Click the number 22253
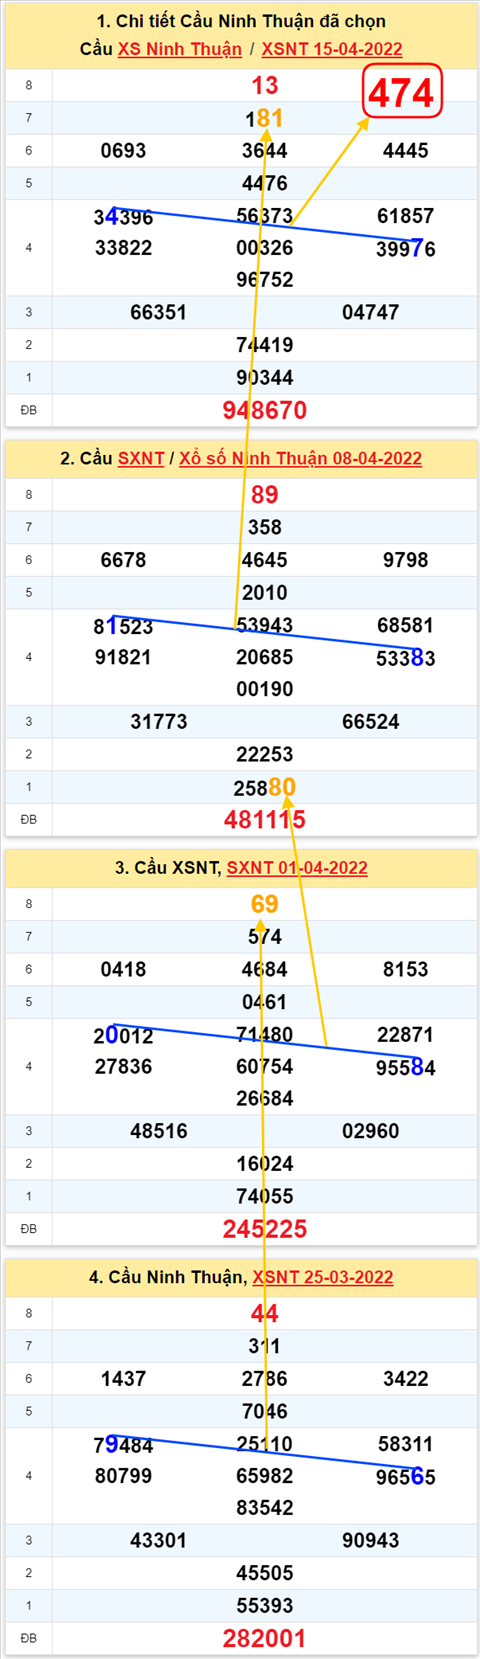 [265, 755]
